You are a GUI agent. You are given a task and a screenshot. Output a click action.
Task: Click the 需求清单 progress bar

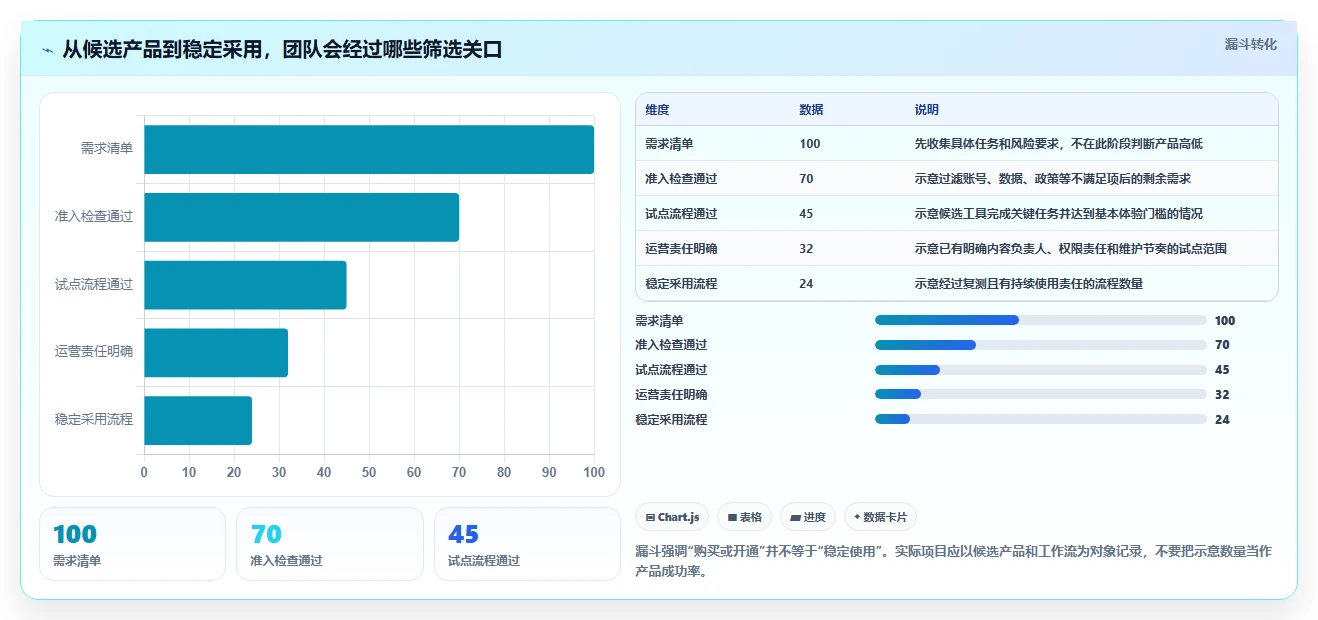tap(1041, 320)
